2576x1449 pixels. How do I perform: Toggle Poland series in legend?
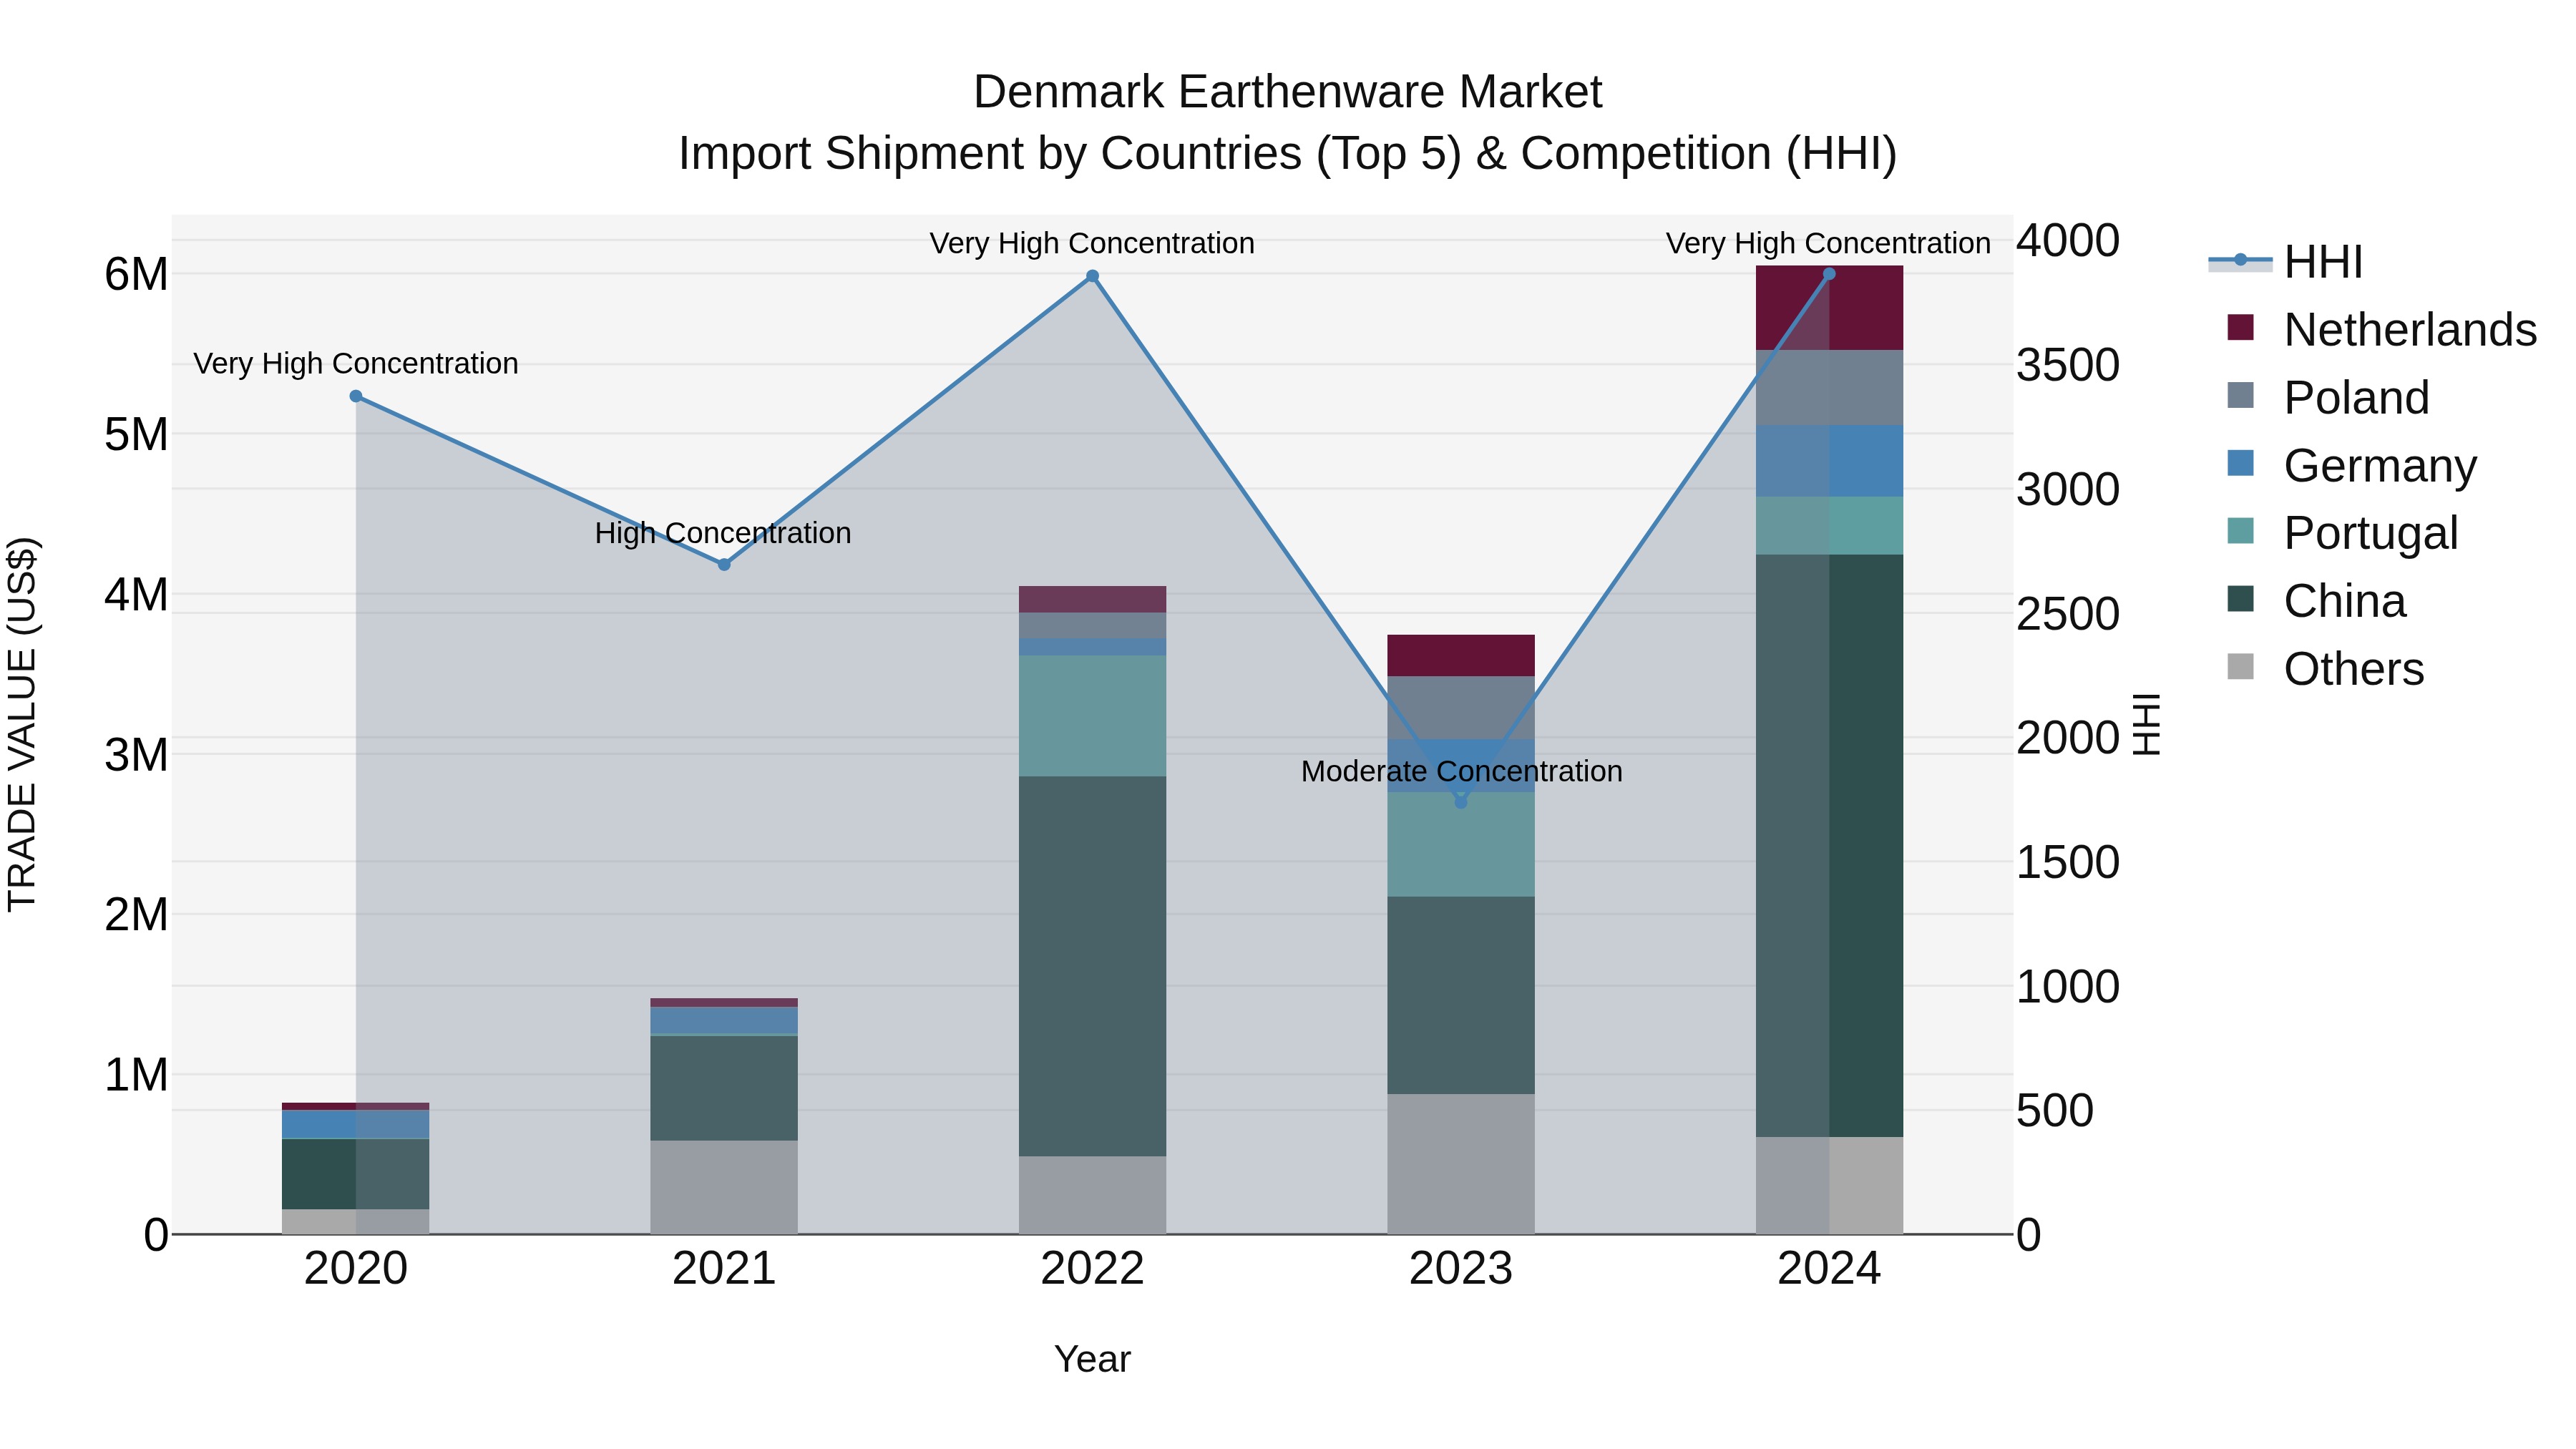pyautogui.click(x=2328, y=398)
